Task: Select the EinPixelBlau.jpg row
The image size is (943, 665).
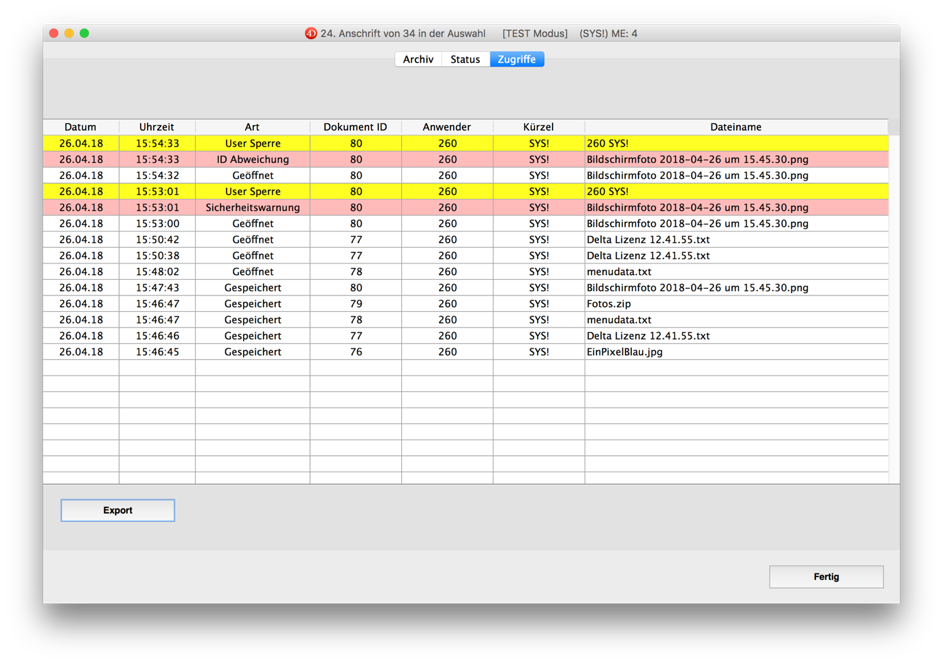Action: point(624,352)
